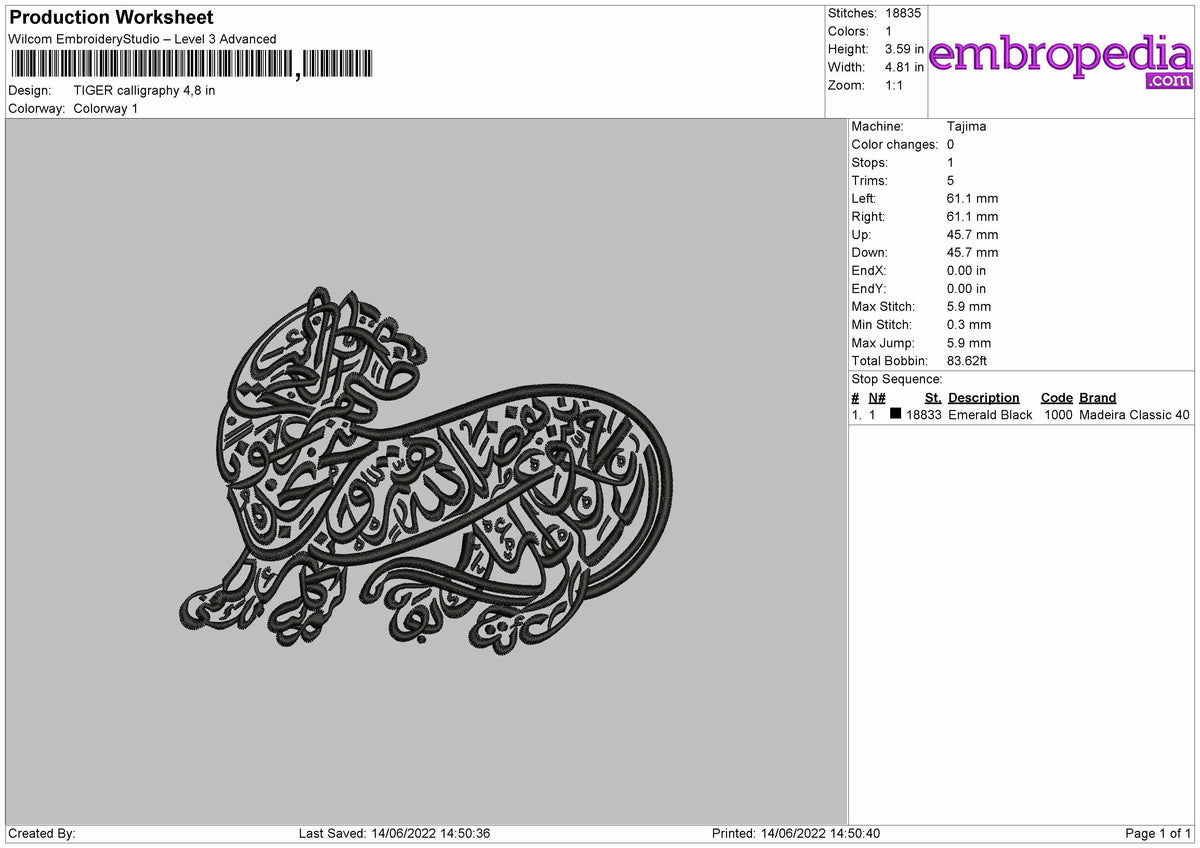The image size is (1200, 848).
Task: Click the Width 4.81 in value
Action: pyautogui.click(x=903, y=67)
